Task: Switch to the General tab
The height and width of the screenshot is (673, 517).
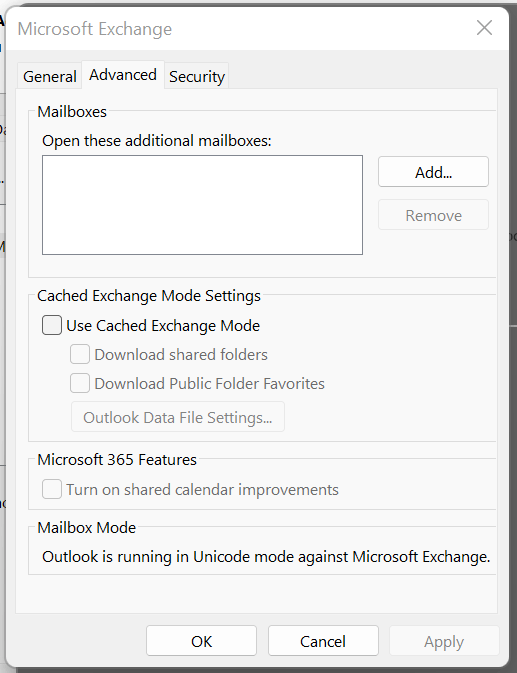Action: tap(50, 76)
